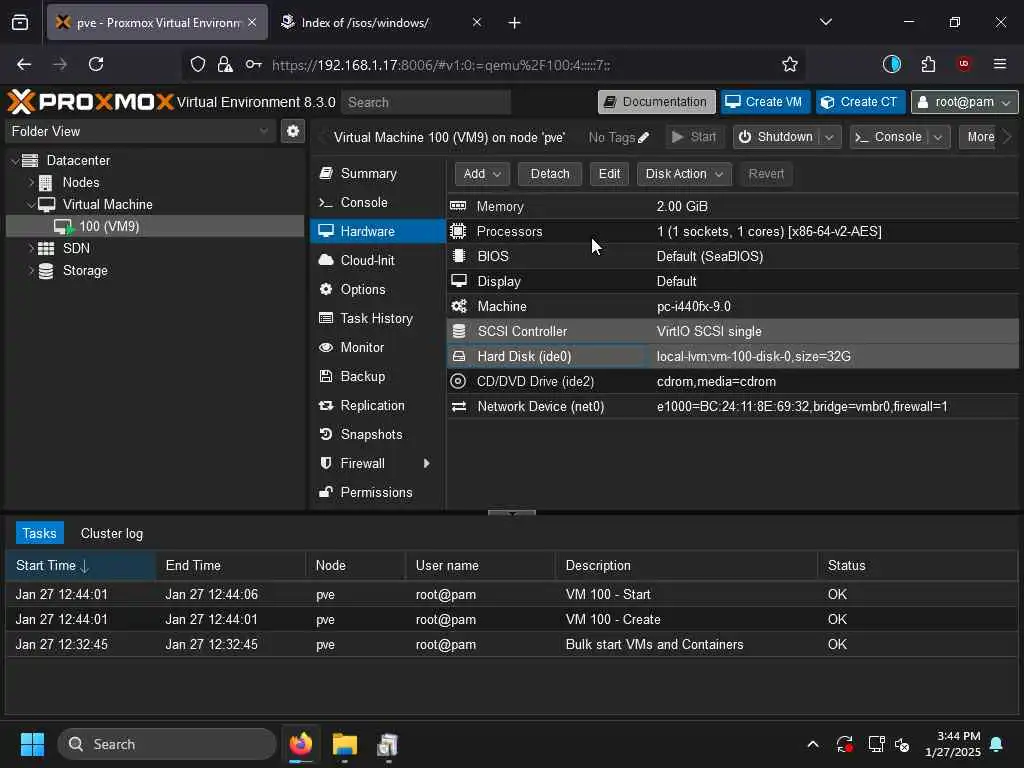
Task: Click the CD/DVD Drive disc icon
Action: pyautogui.click(x=458, y=381)
